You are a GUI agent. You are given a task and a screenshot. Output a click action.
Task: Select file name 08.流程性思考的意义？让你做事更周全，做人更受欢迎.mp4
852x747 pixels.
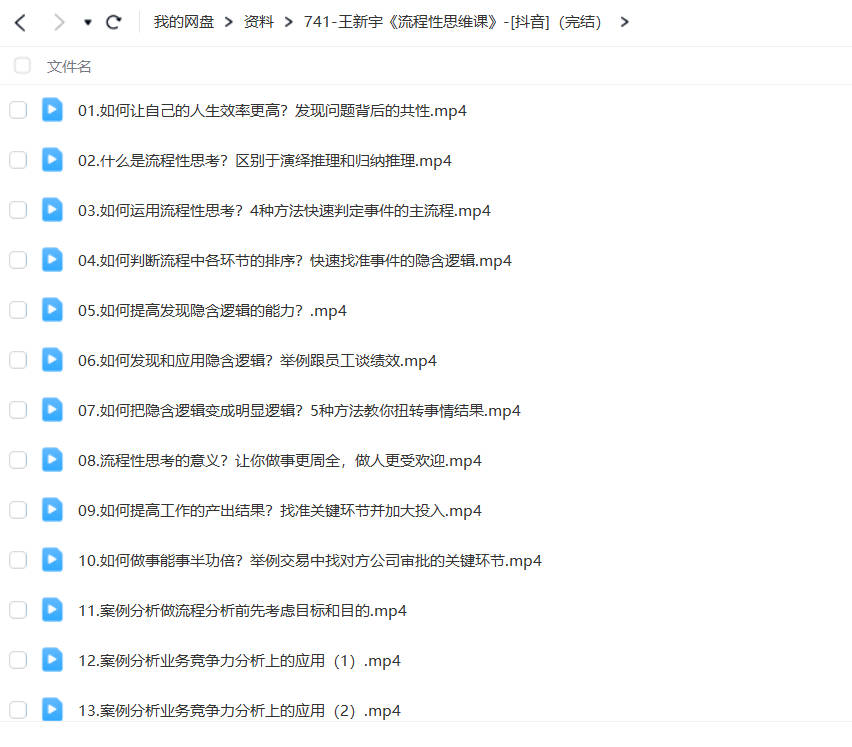click(x=280, y=461)
